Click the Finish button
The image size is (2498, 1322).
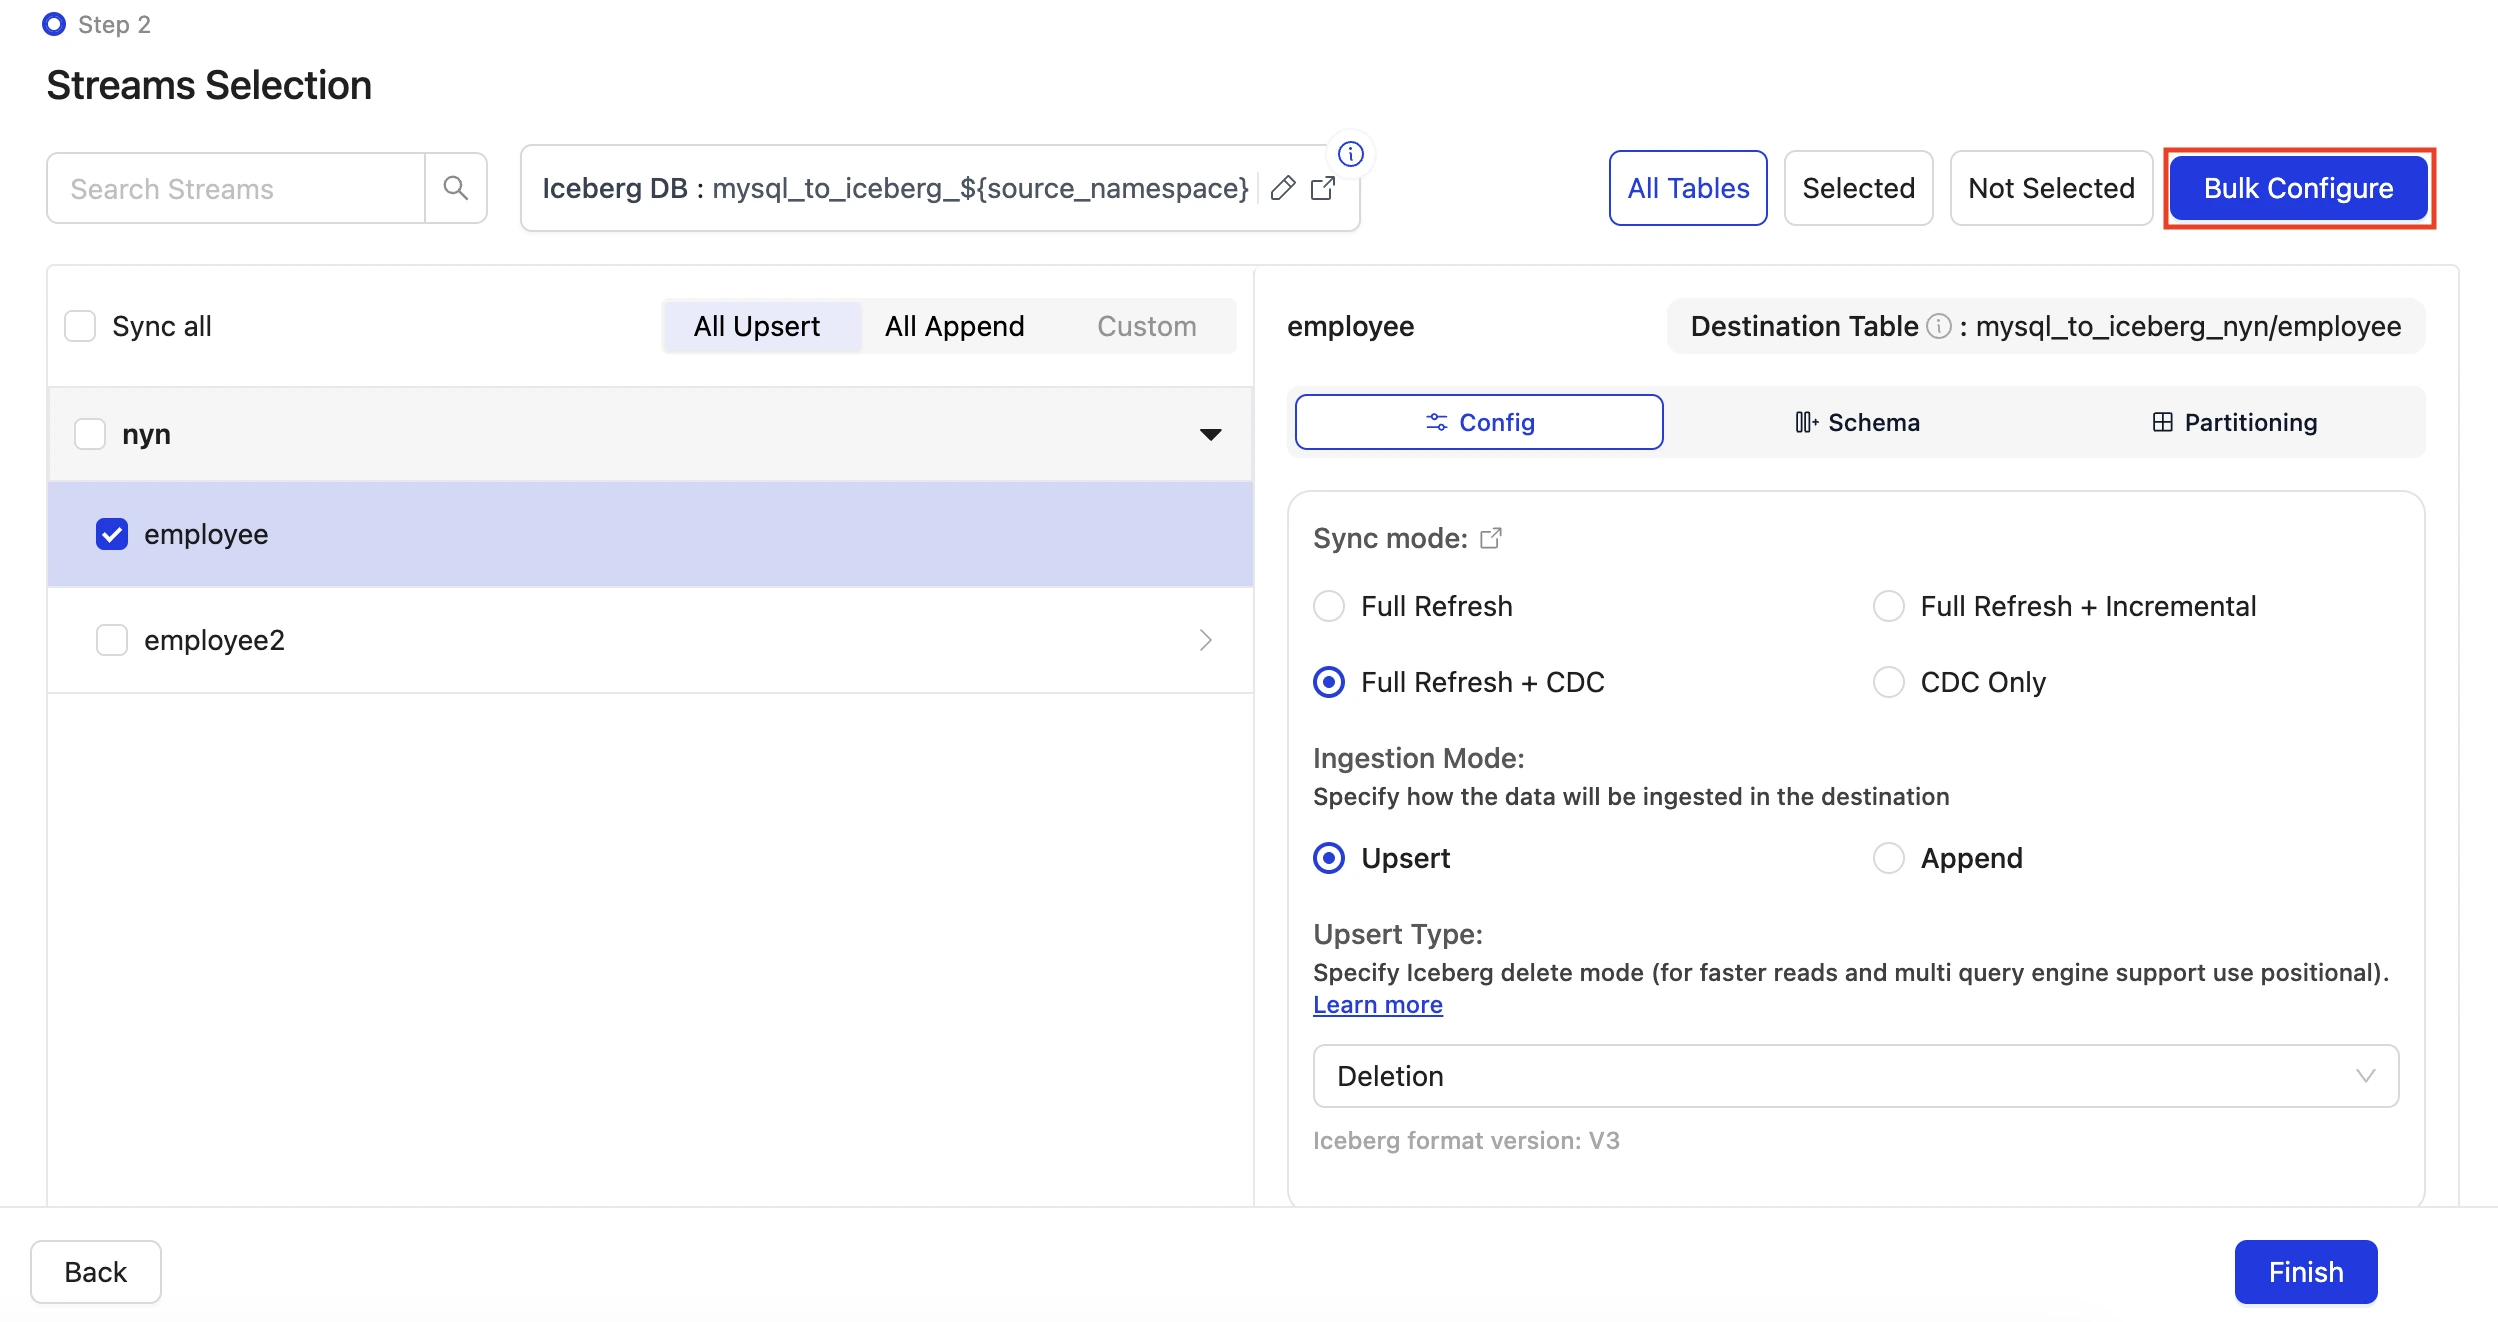click(2306, 1272)
